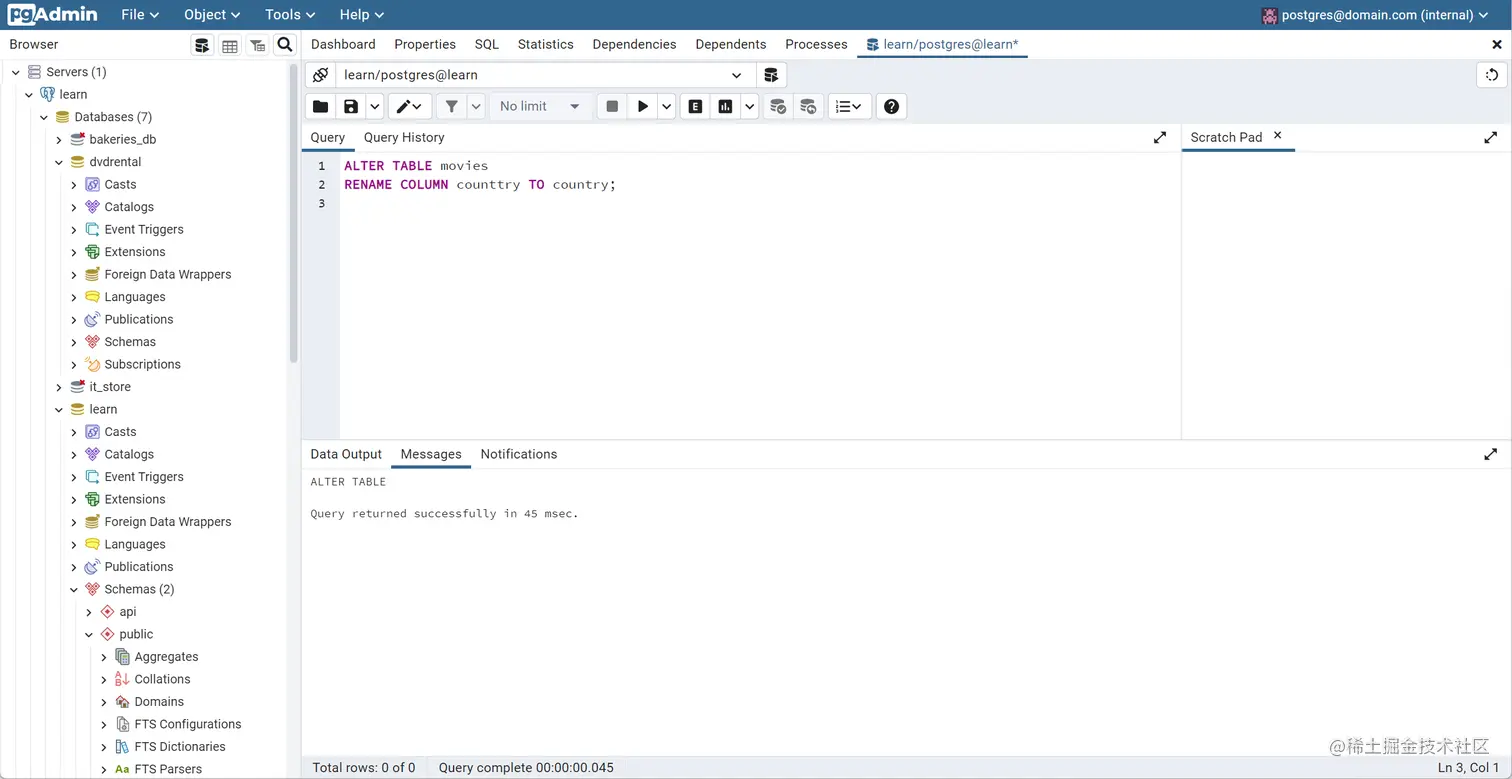The width and height of the screenshot is (1512, 779).
Task: Click the Filtered Rows icon in Browser
Action: click(x=258, y=45)
